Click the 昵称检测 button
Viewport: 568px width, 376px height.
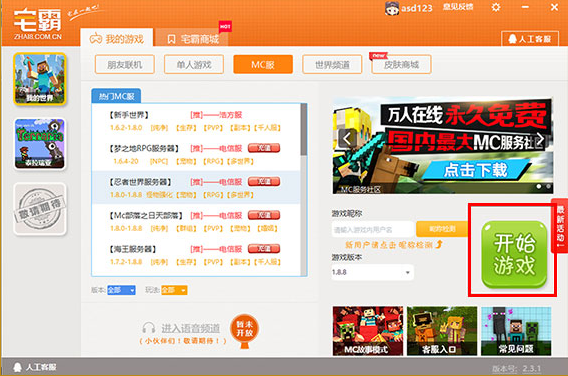(x=442, y=229)
